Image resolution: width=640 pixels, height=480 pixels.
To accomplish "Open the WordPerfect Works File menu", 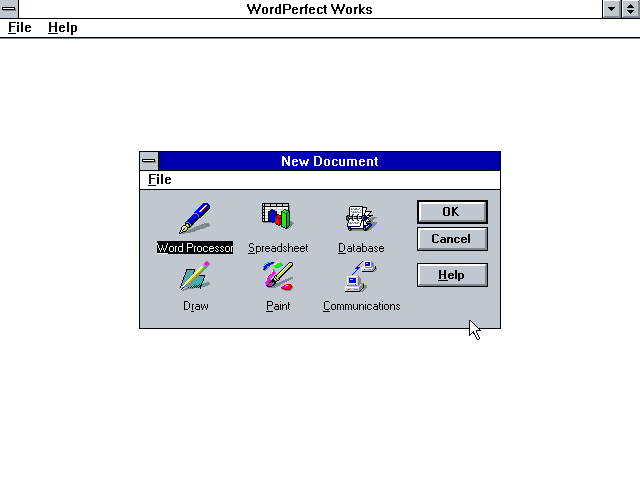I will (x=20, y=28).
